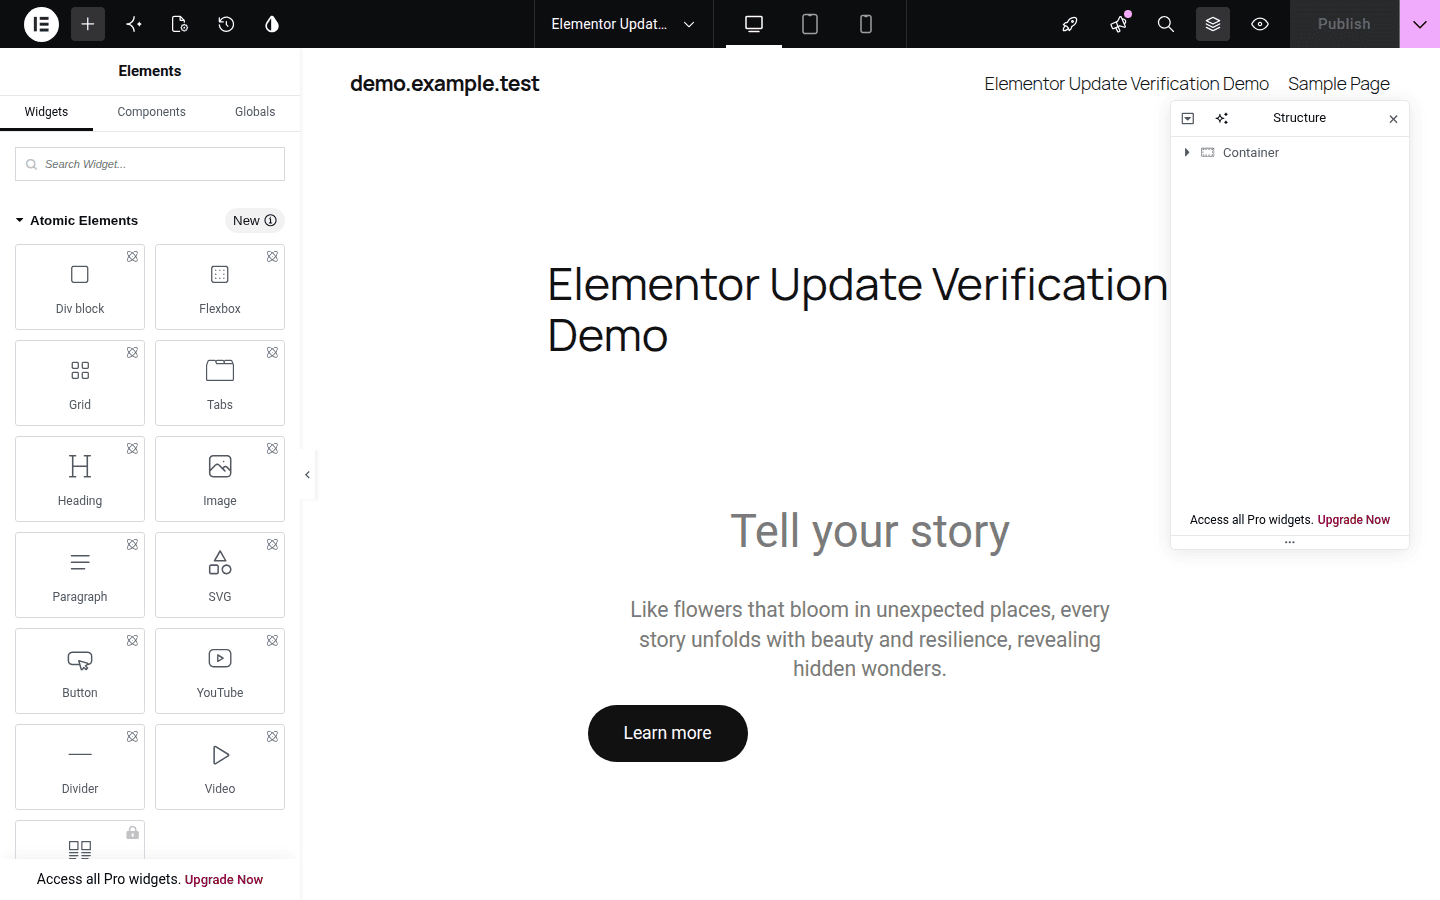Open the megaphone What's New icon
The height and width of the screenshot is (900, 1440).
tap(1118, 24)
